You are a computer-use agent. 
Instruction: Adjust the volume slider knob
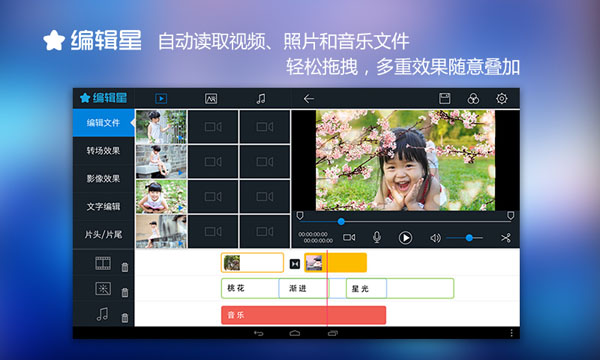469,238
